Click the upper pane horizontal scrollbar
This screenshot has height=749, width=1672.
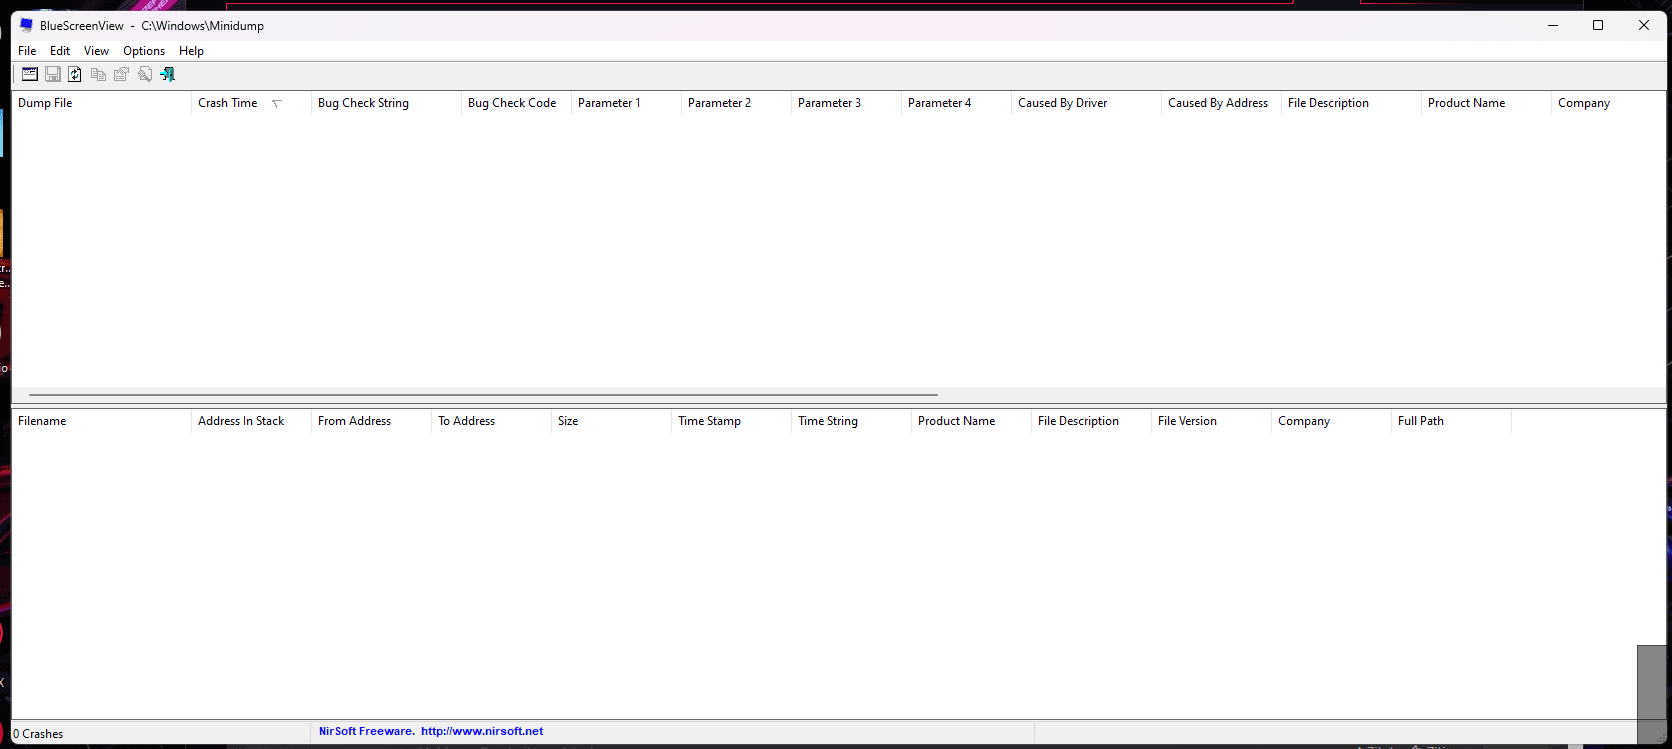pos(483,395)
